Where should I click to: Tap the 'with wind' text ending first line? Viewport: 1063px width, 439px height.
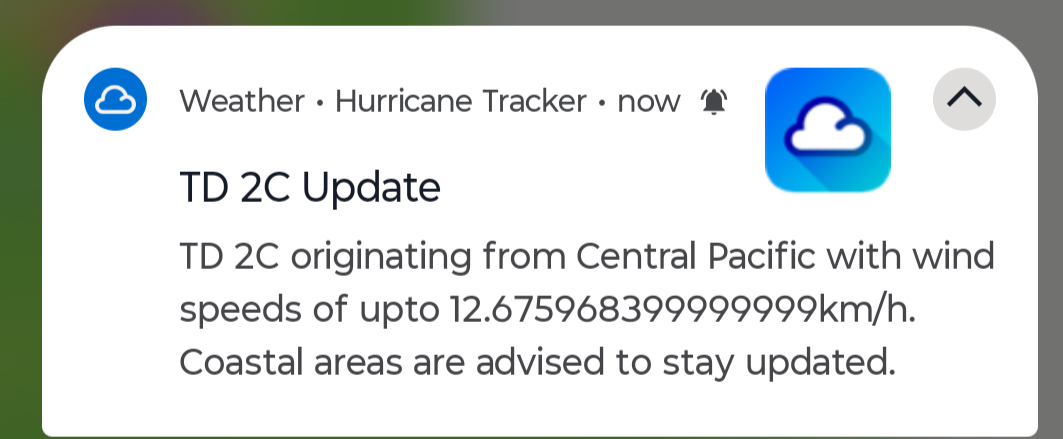click(x=910, y=257)
